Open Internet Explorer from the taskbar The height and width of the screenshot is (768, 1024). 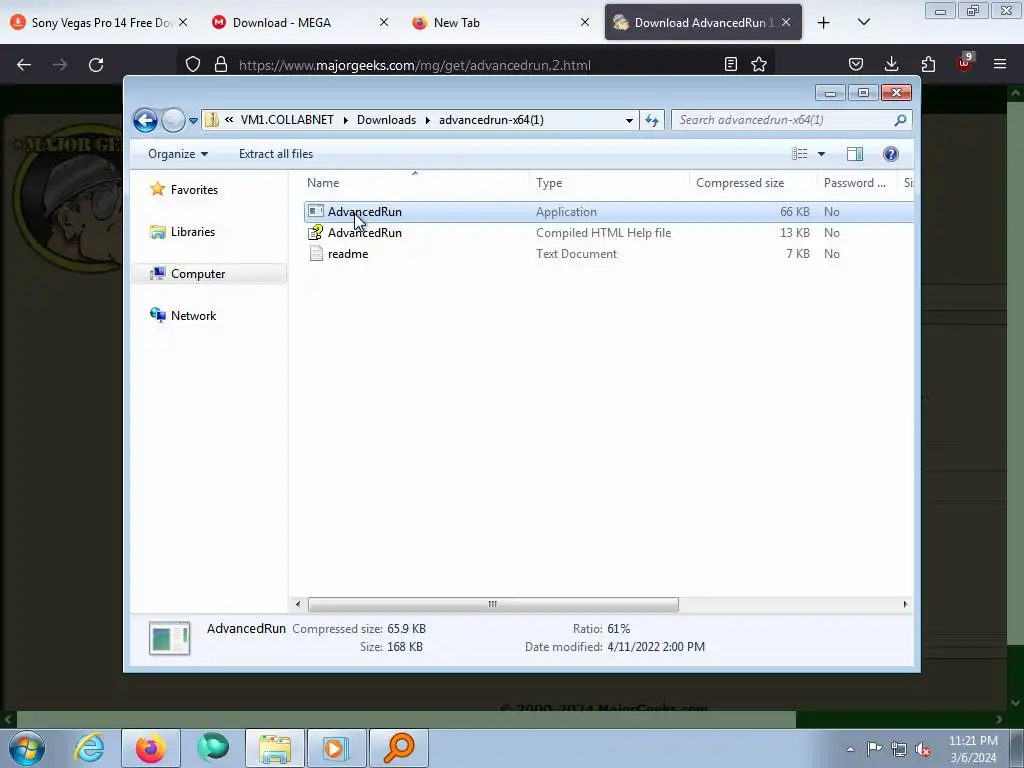click(x=89, y=748)
